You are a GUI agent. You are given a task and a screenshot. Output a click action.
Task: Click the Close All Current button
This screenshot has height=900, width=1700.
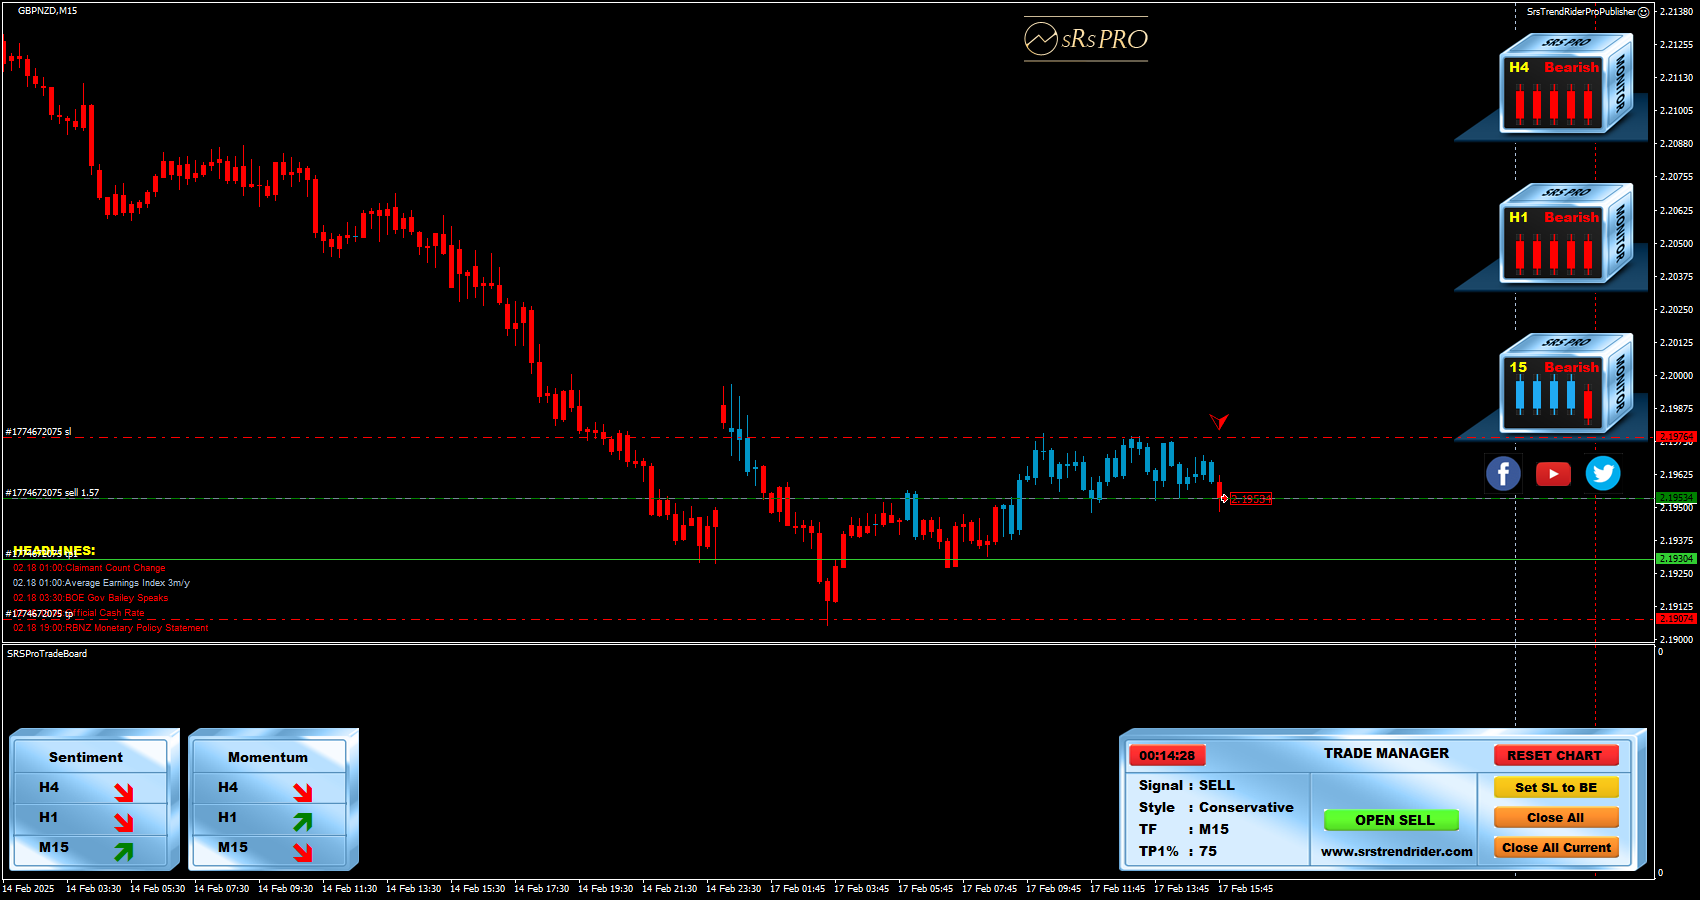(x=1556, y=848)
